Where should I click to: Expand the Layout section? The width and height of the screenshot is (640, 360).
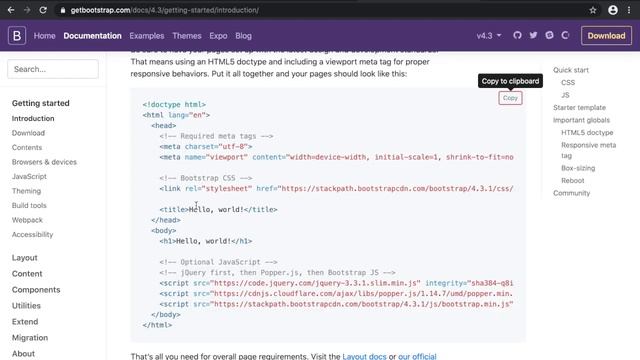pos(24,258)
